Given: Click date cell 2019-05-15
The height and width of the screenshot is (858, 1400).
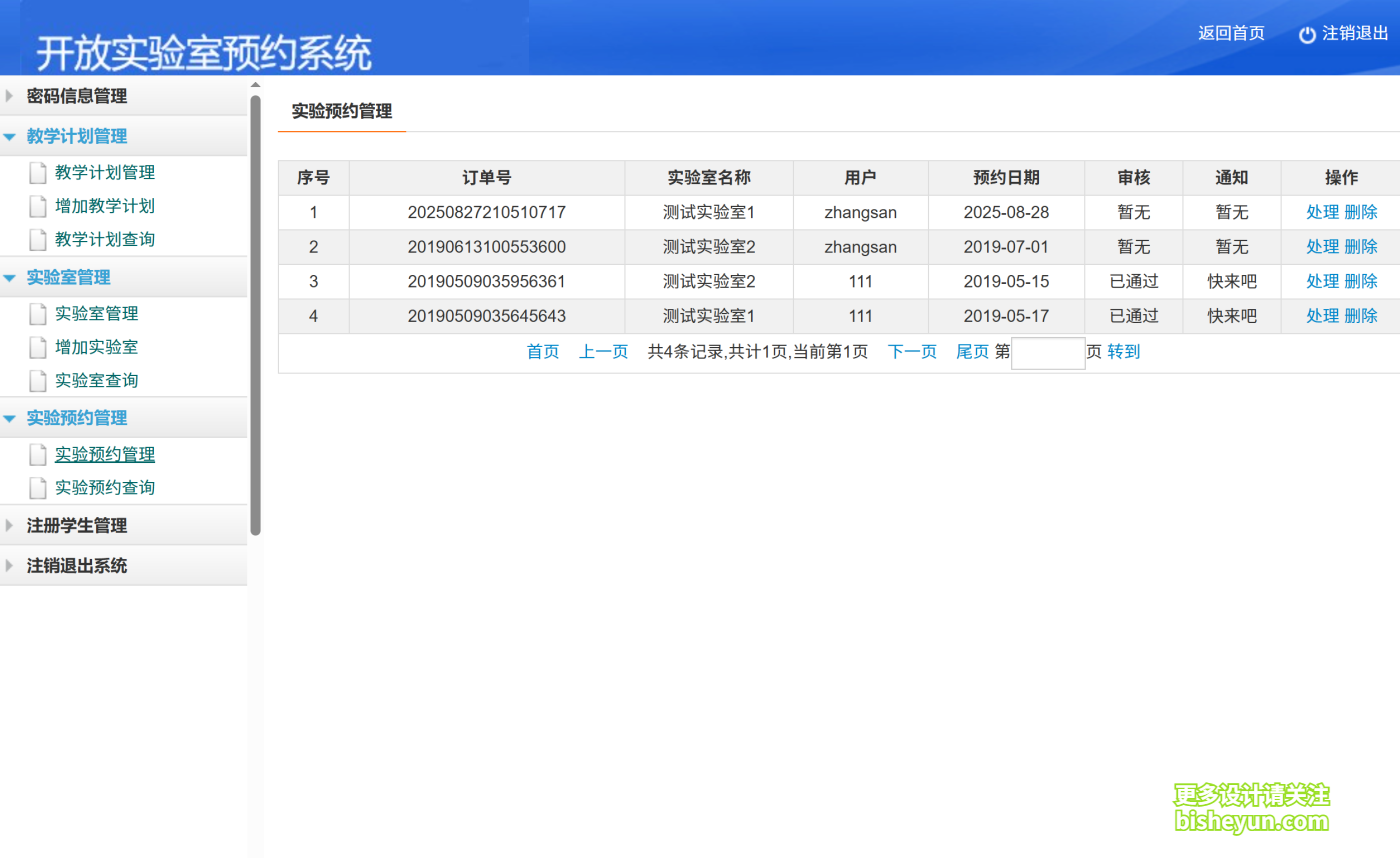Looking at the screenshot, I should tap(1006, 282).
